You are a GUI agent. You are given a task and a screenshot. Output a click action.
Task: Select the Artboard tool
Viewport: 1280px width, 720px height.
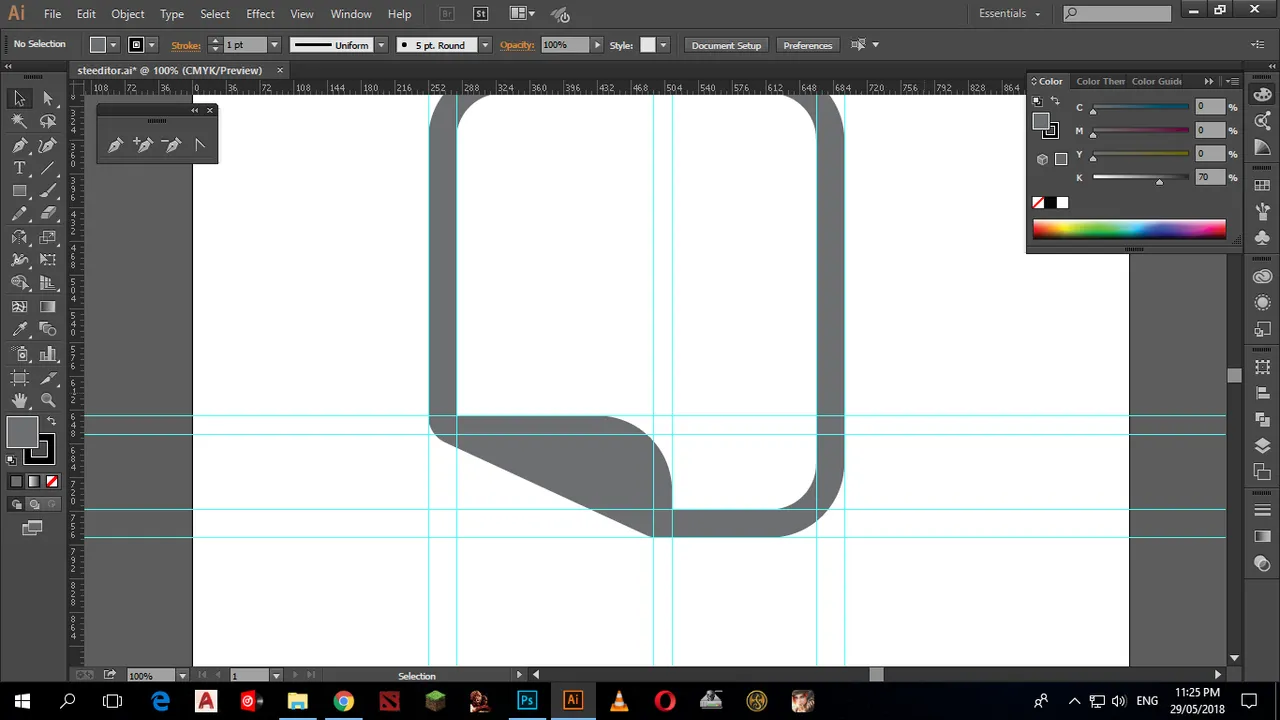(19, 377)
